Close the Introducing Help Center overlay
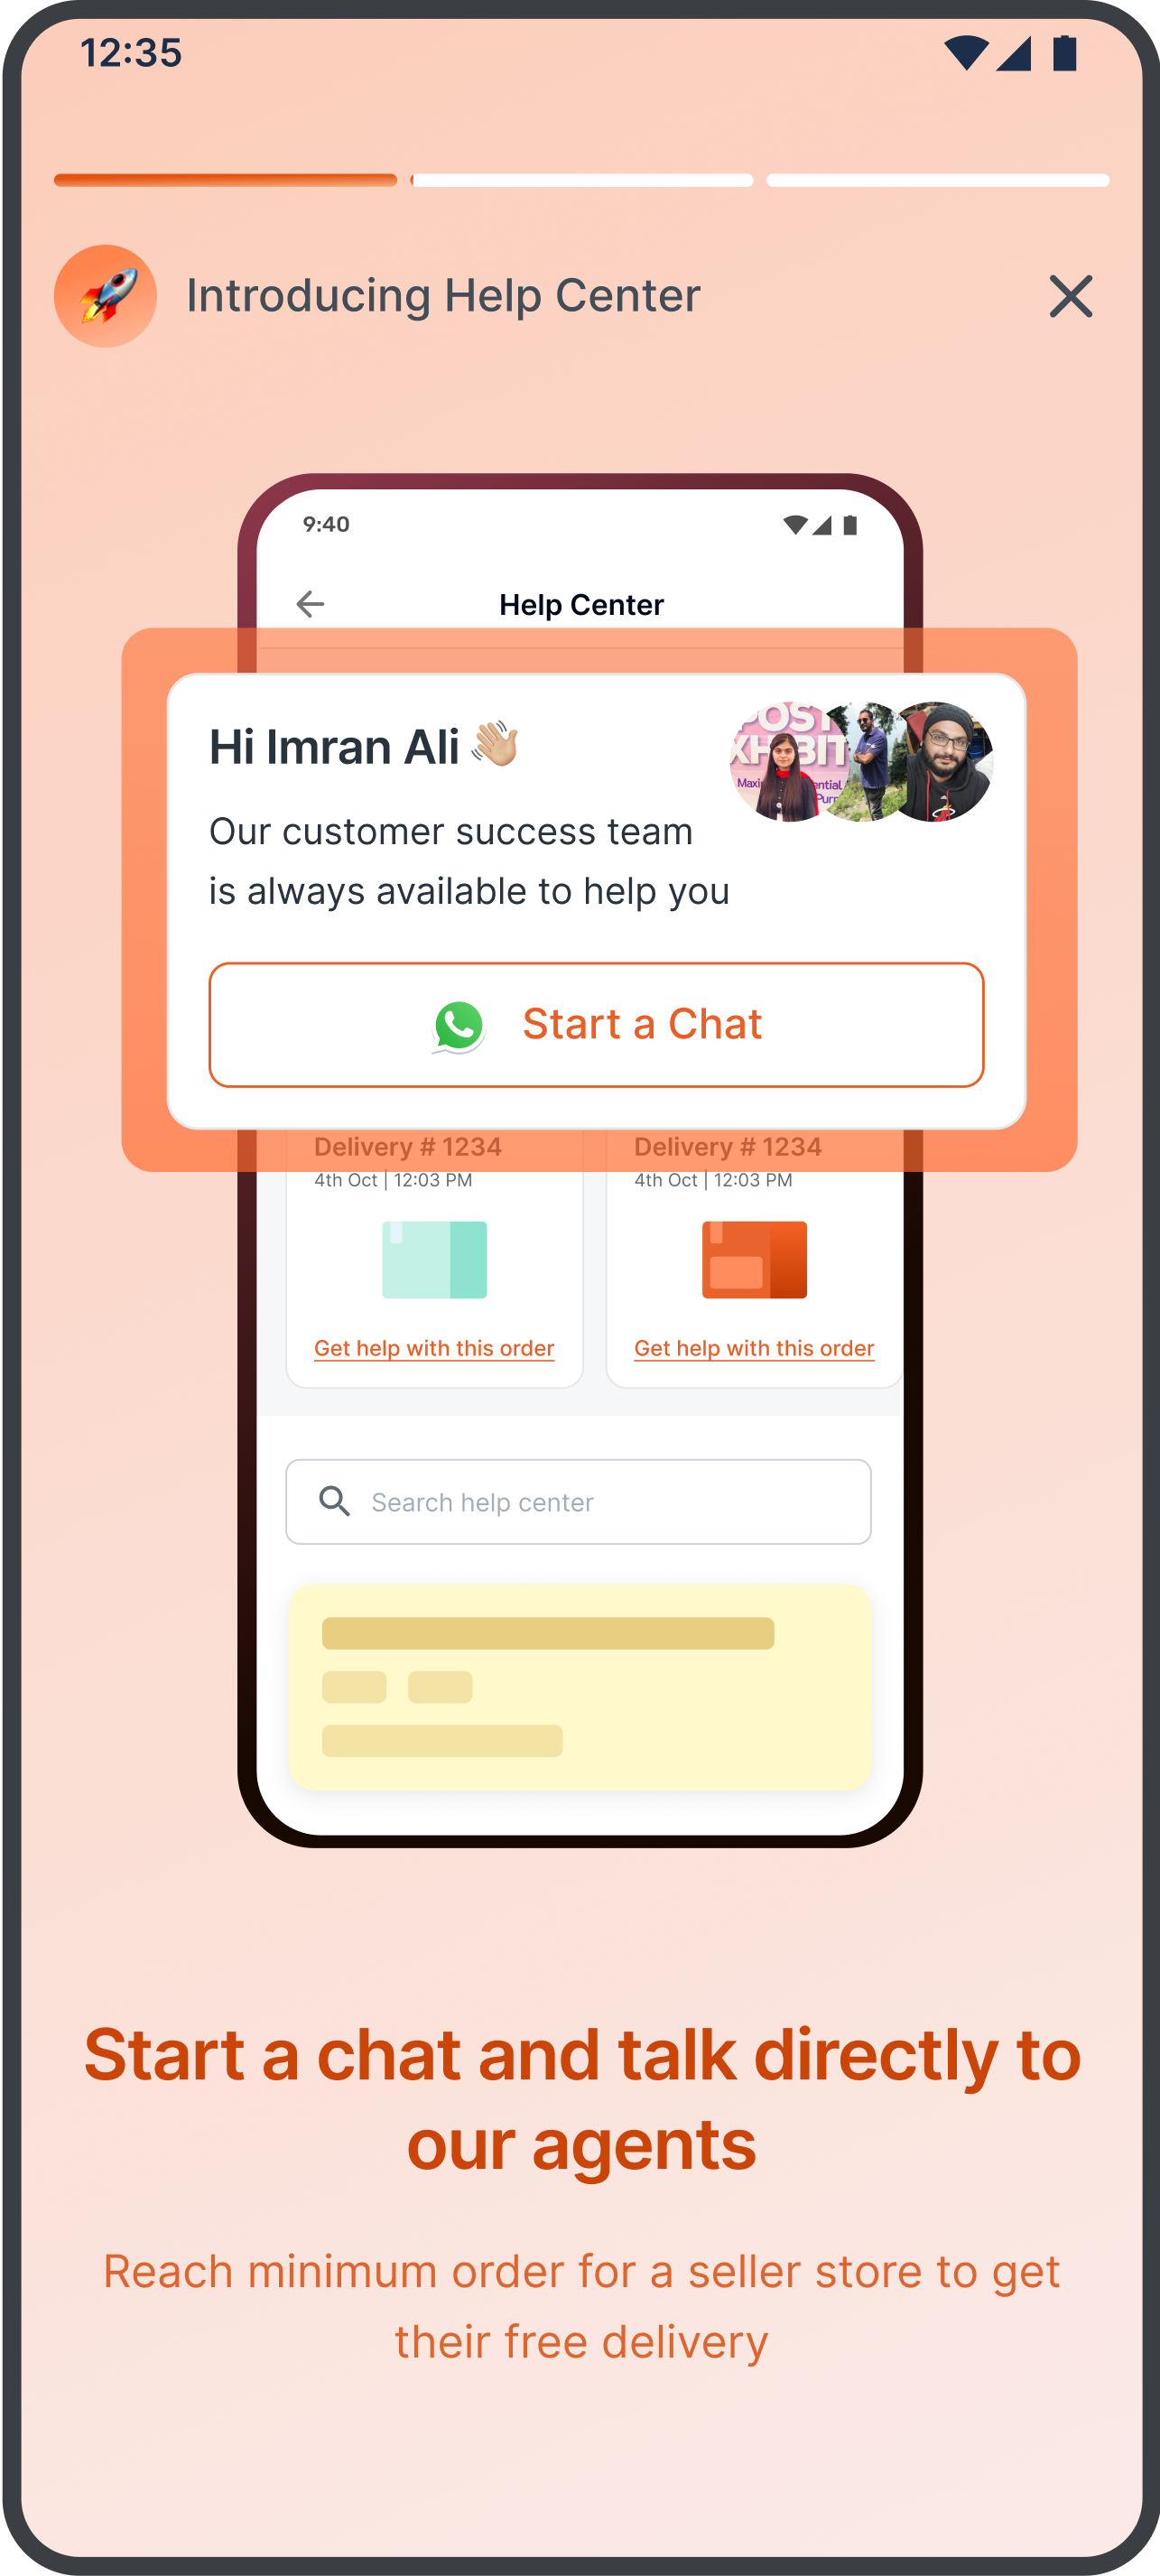 click(1070, 297)
